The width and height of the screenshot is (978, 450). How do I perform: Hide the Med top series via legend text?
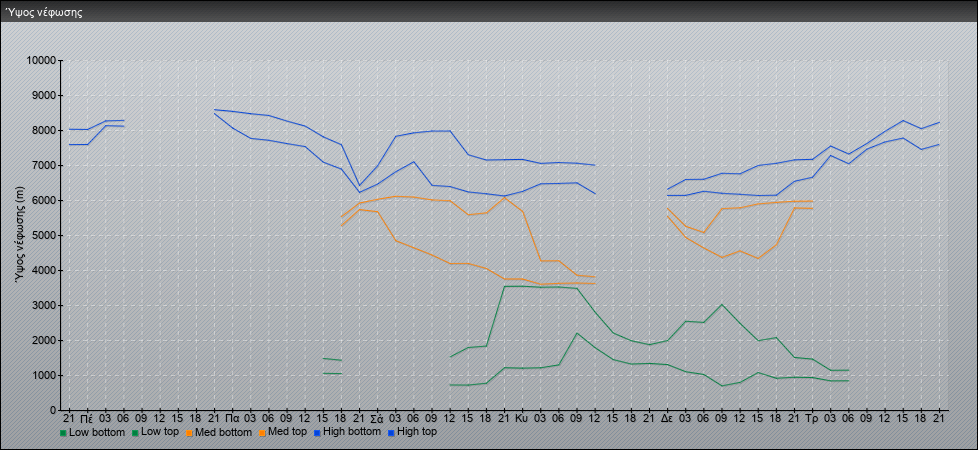click(x=287, y=433)
